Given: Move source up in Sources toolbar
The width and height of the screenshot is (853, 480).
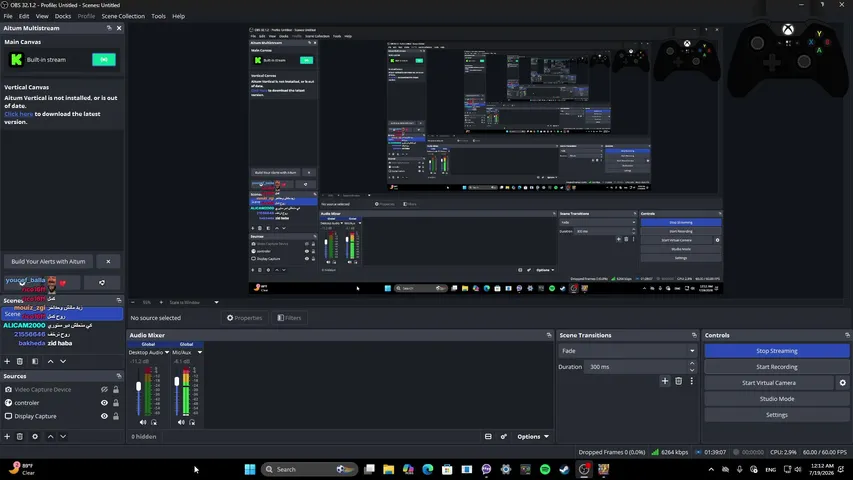Looking at the screenshot, I should tap(51, 436).
